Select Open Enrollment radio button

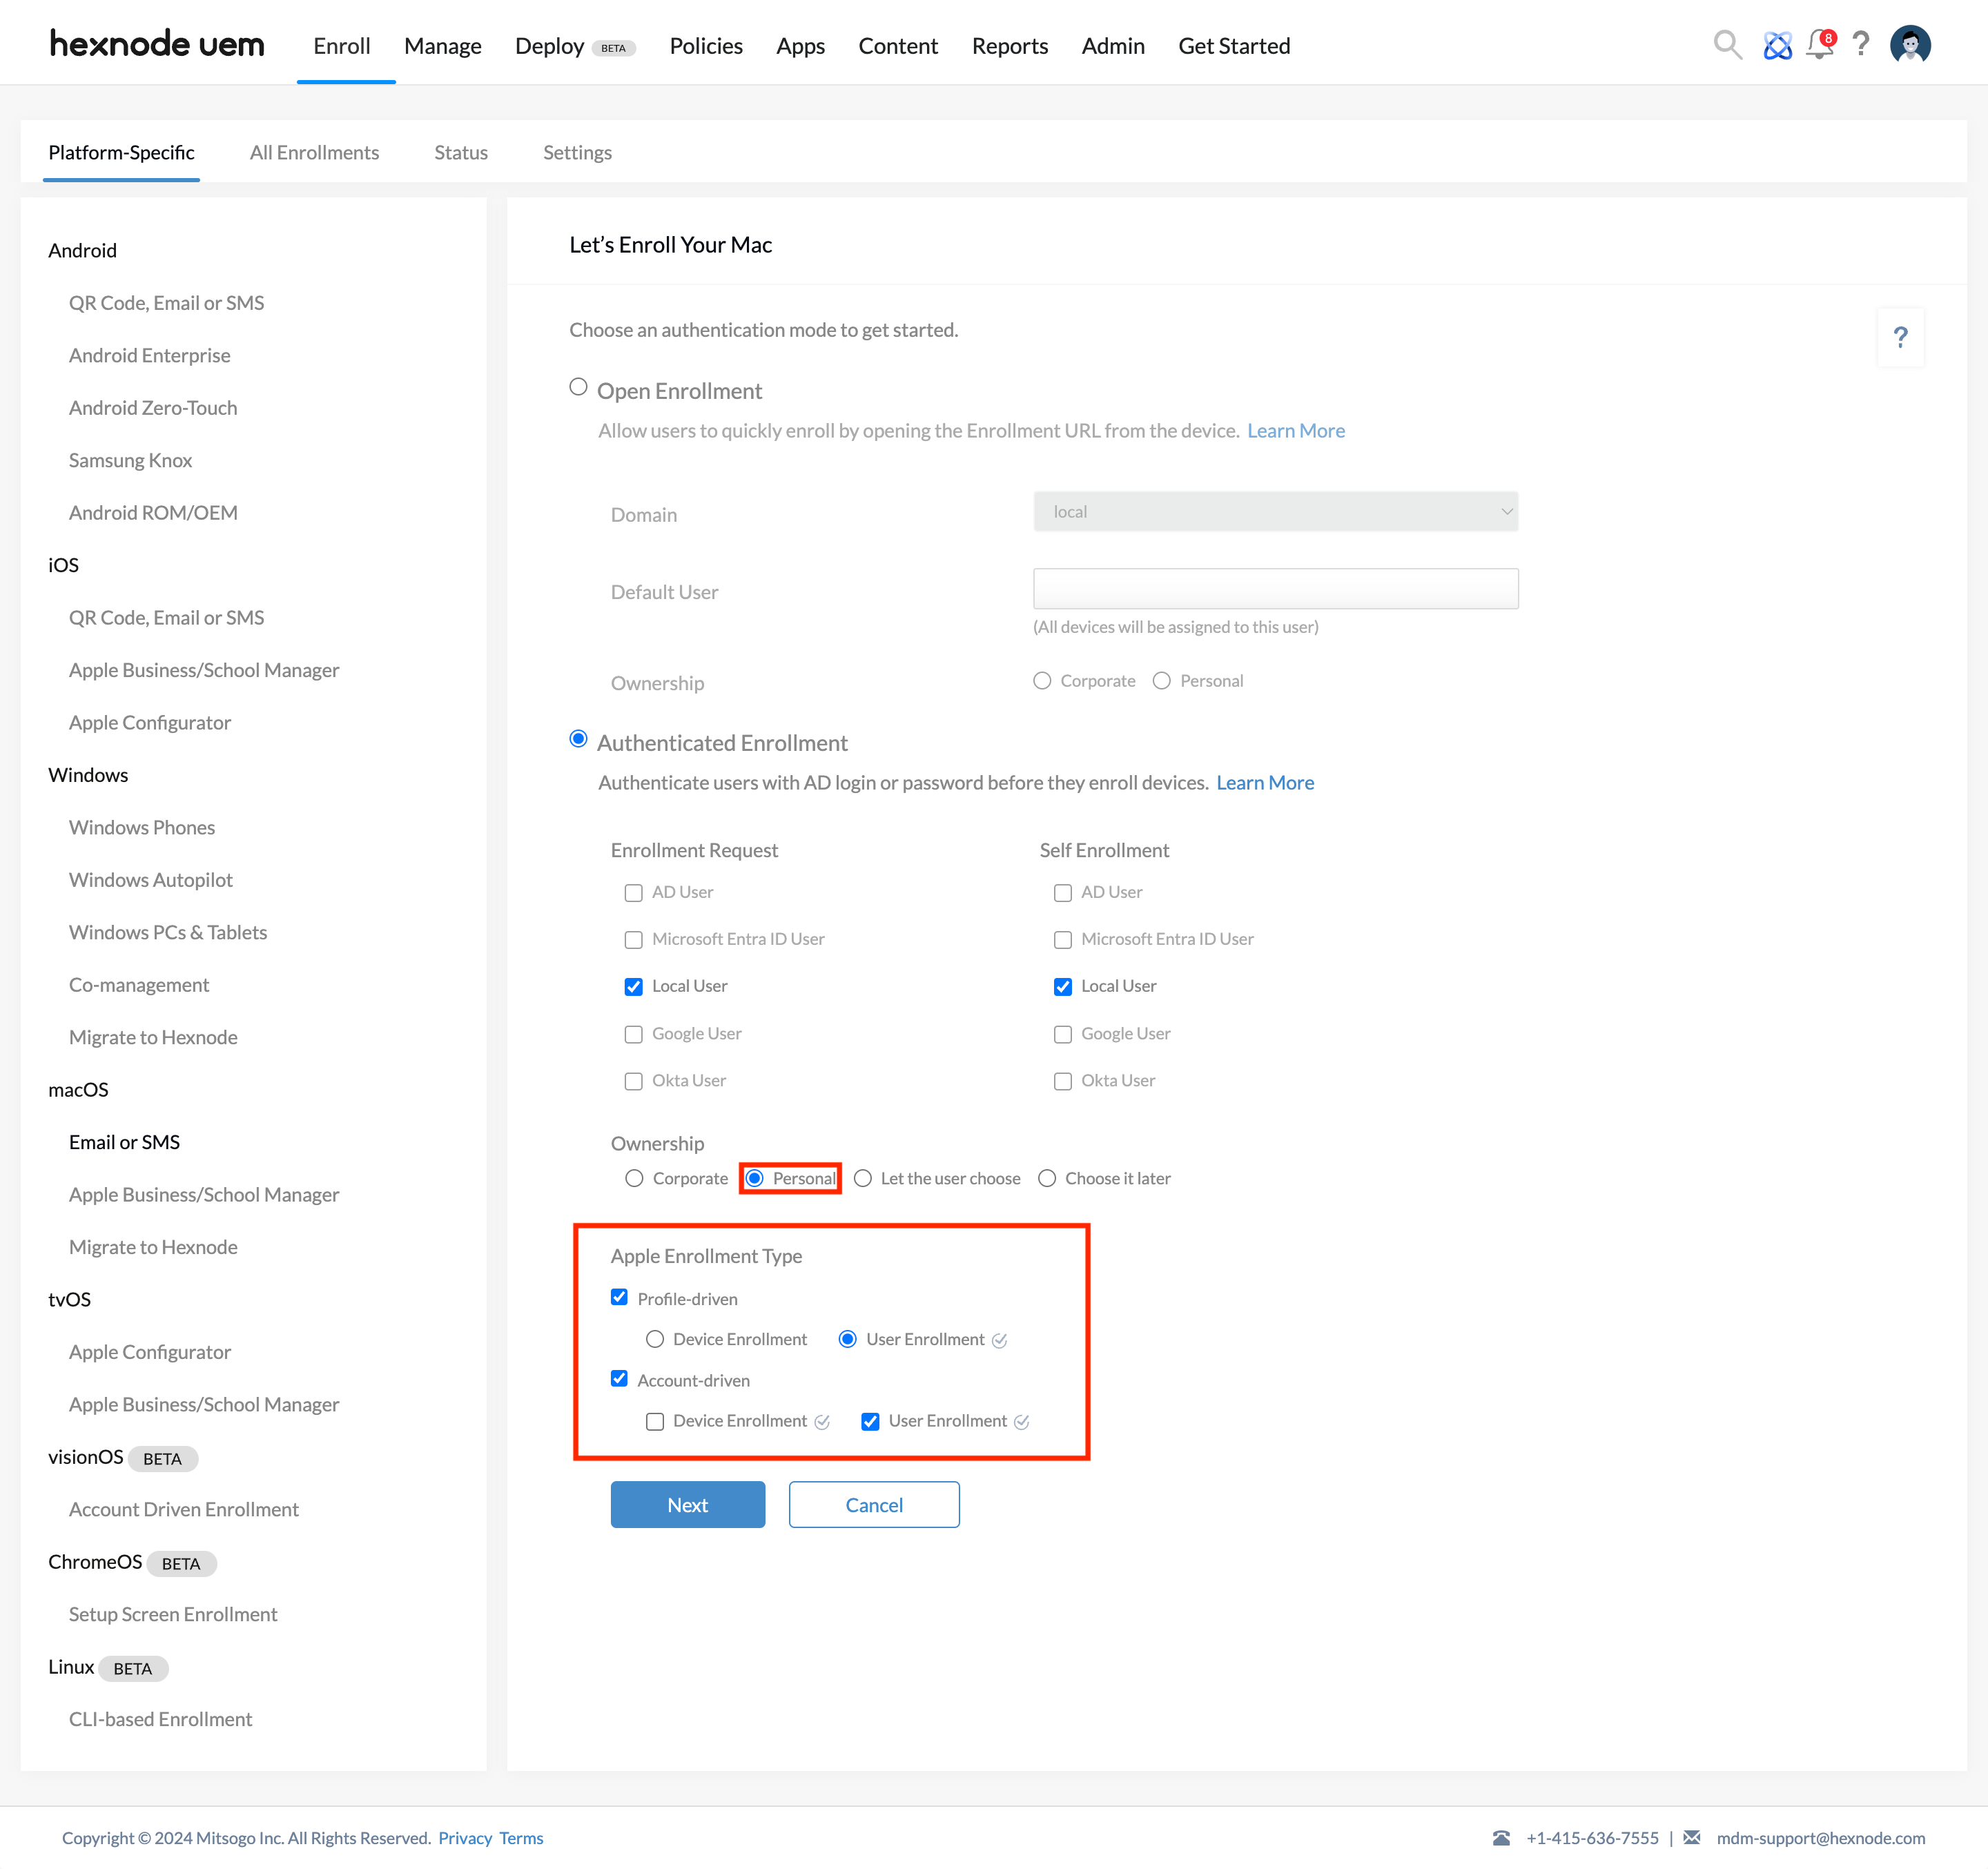tap(578, 387)
